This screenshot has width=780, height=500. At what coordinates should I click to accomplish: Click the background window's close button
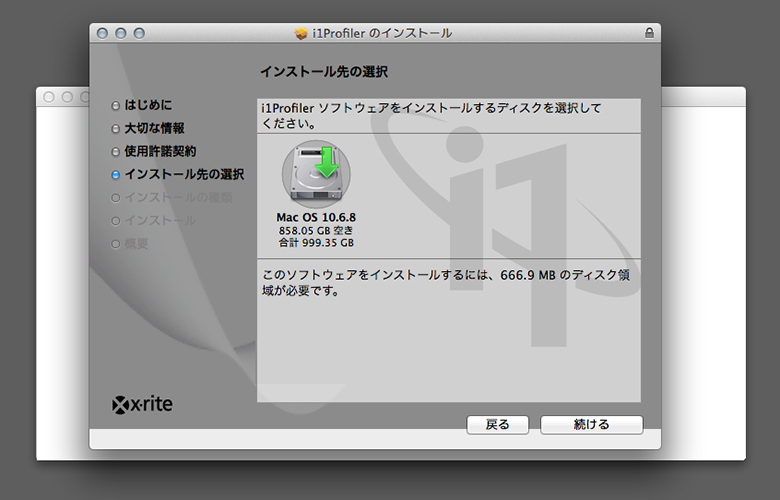(x=49, y=97)
